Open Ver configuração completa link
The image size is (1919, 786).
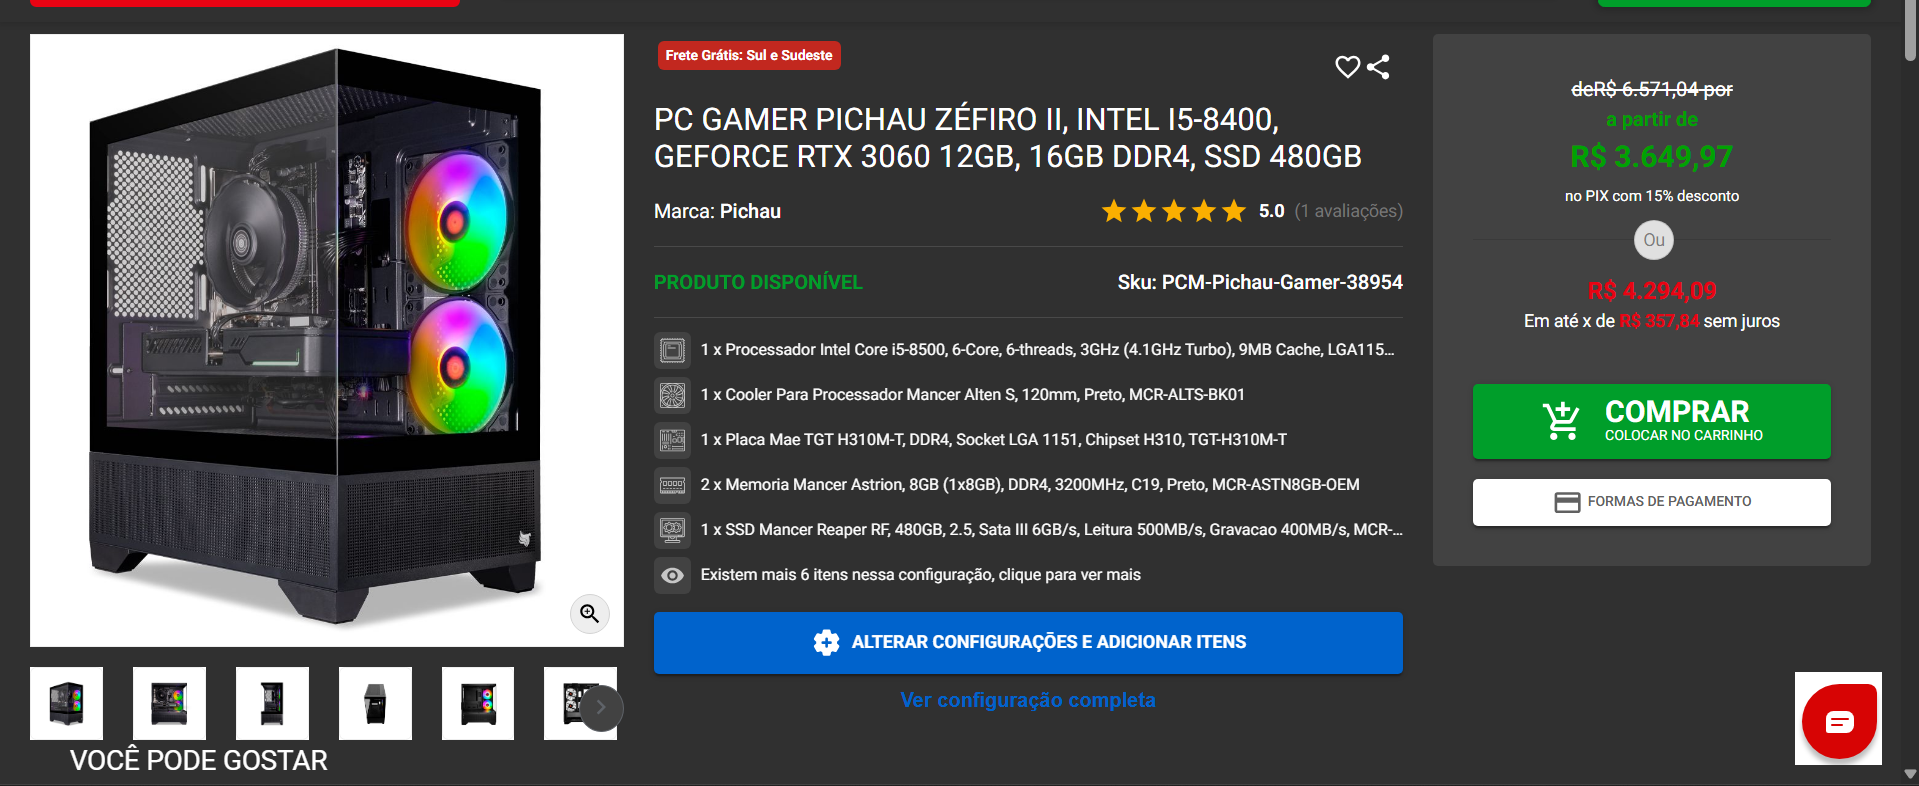pyautogui.click(x=1028, y=700)
